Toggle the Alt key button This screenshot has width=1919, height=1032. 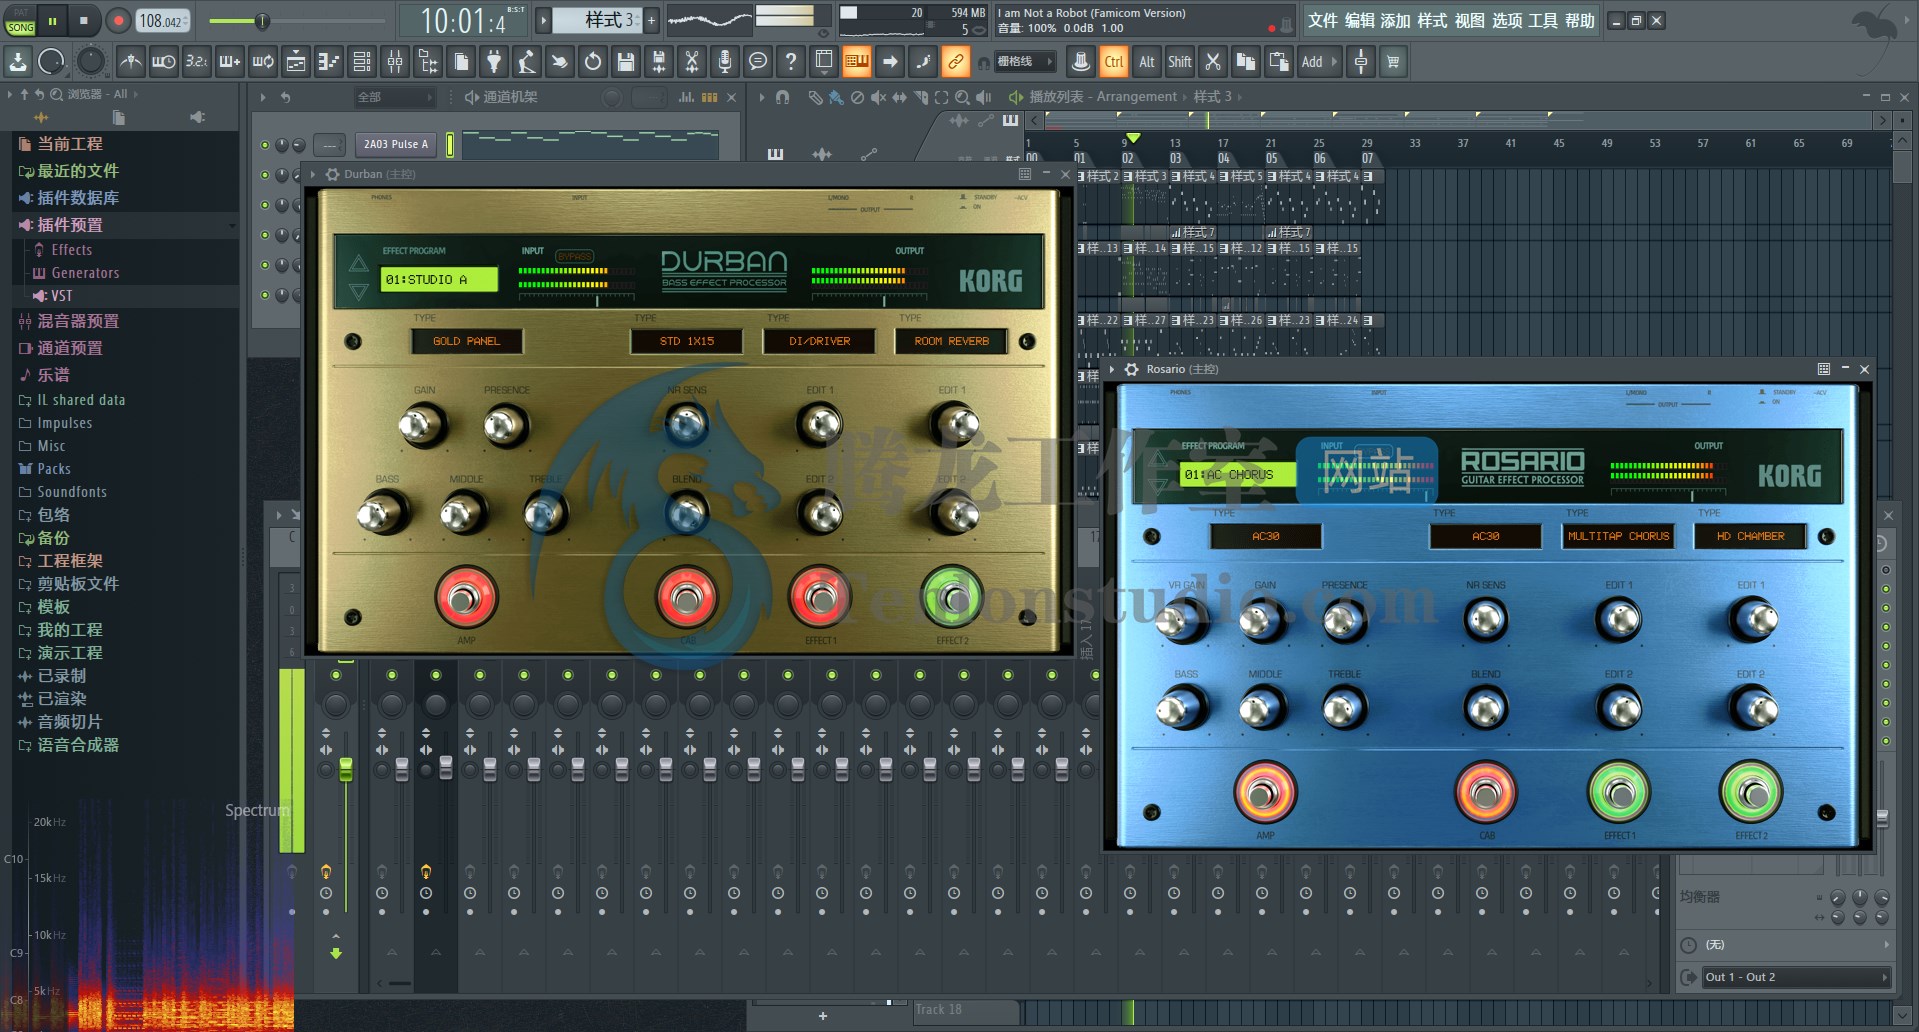point(1147,62)
